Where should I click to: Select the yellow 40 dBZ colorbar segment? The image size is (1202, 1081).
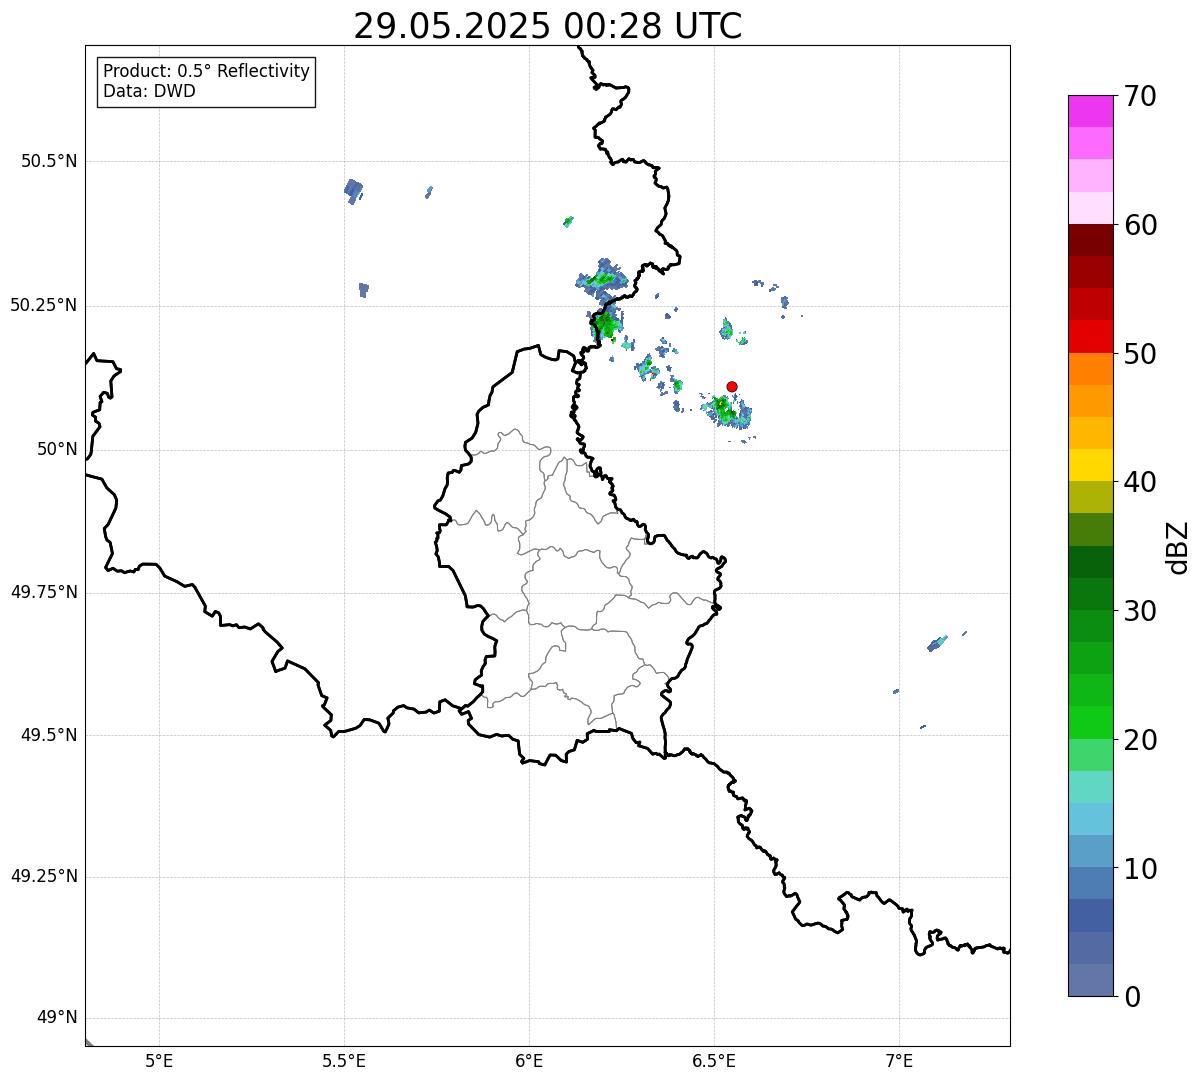click(1090, 465)
